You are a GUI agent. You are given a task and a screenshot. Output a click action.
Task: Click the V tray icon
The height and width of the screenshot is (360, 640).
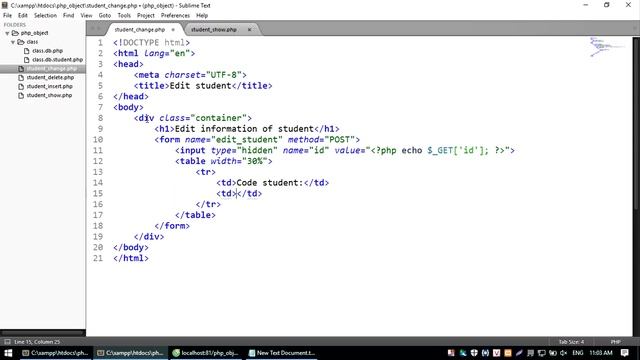496,353
